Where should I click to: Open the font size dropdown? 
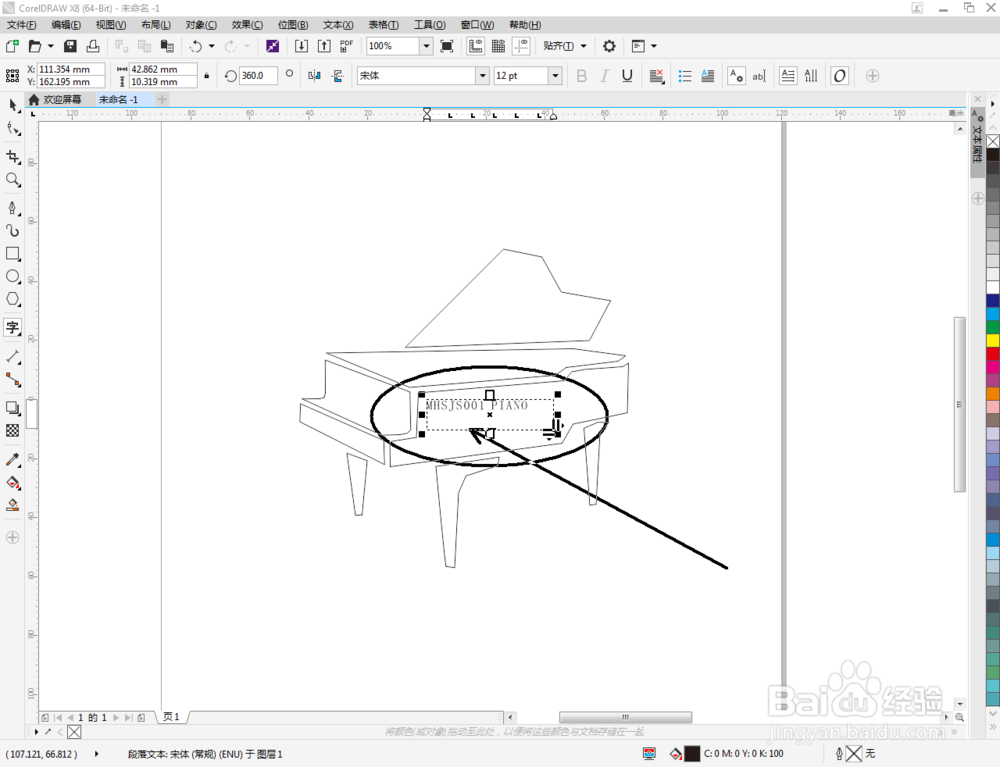(x=555, y=76)
